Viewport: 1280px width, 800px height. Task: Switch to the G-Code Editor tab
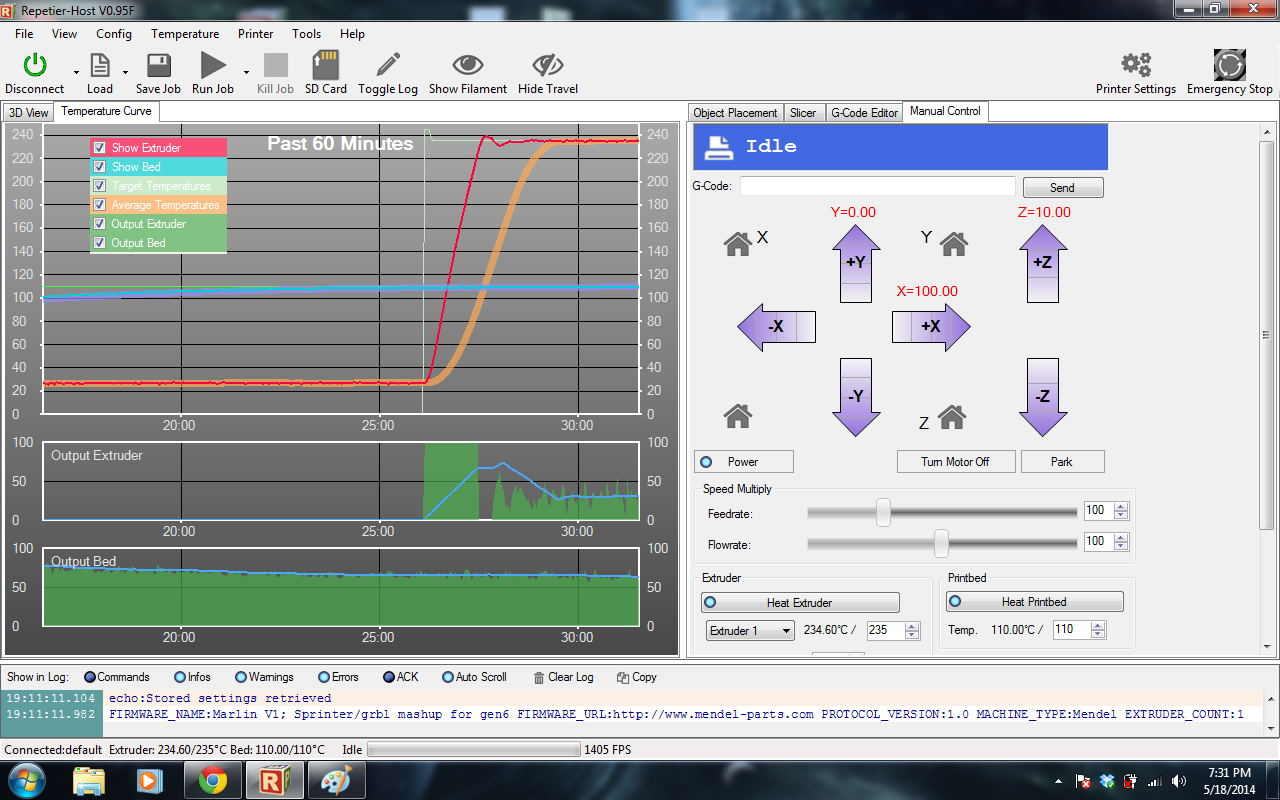[864, 113]
